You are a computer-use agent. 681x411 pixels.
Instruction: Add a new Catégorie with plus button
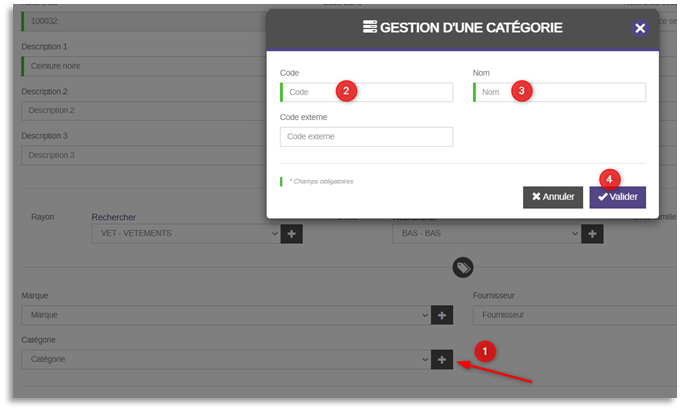coord(442,359)
